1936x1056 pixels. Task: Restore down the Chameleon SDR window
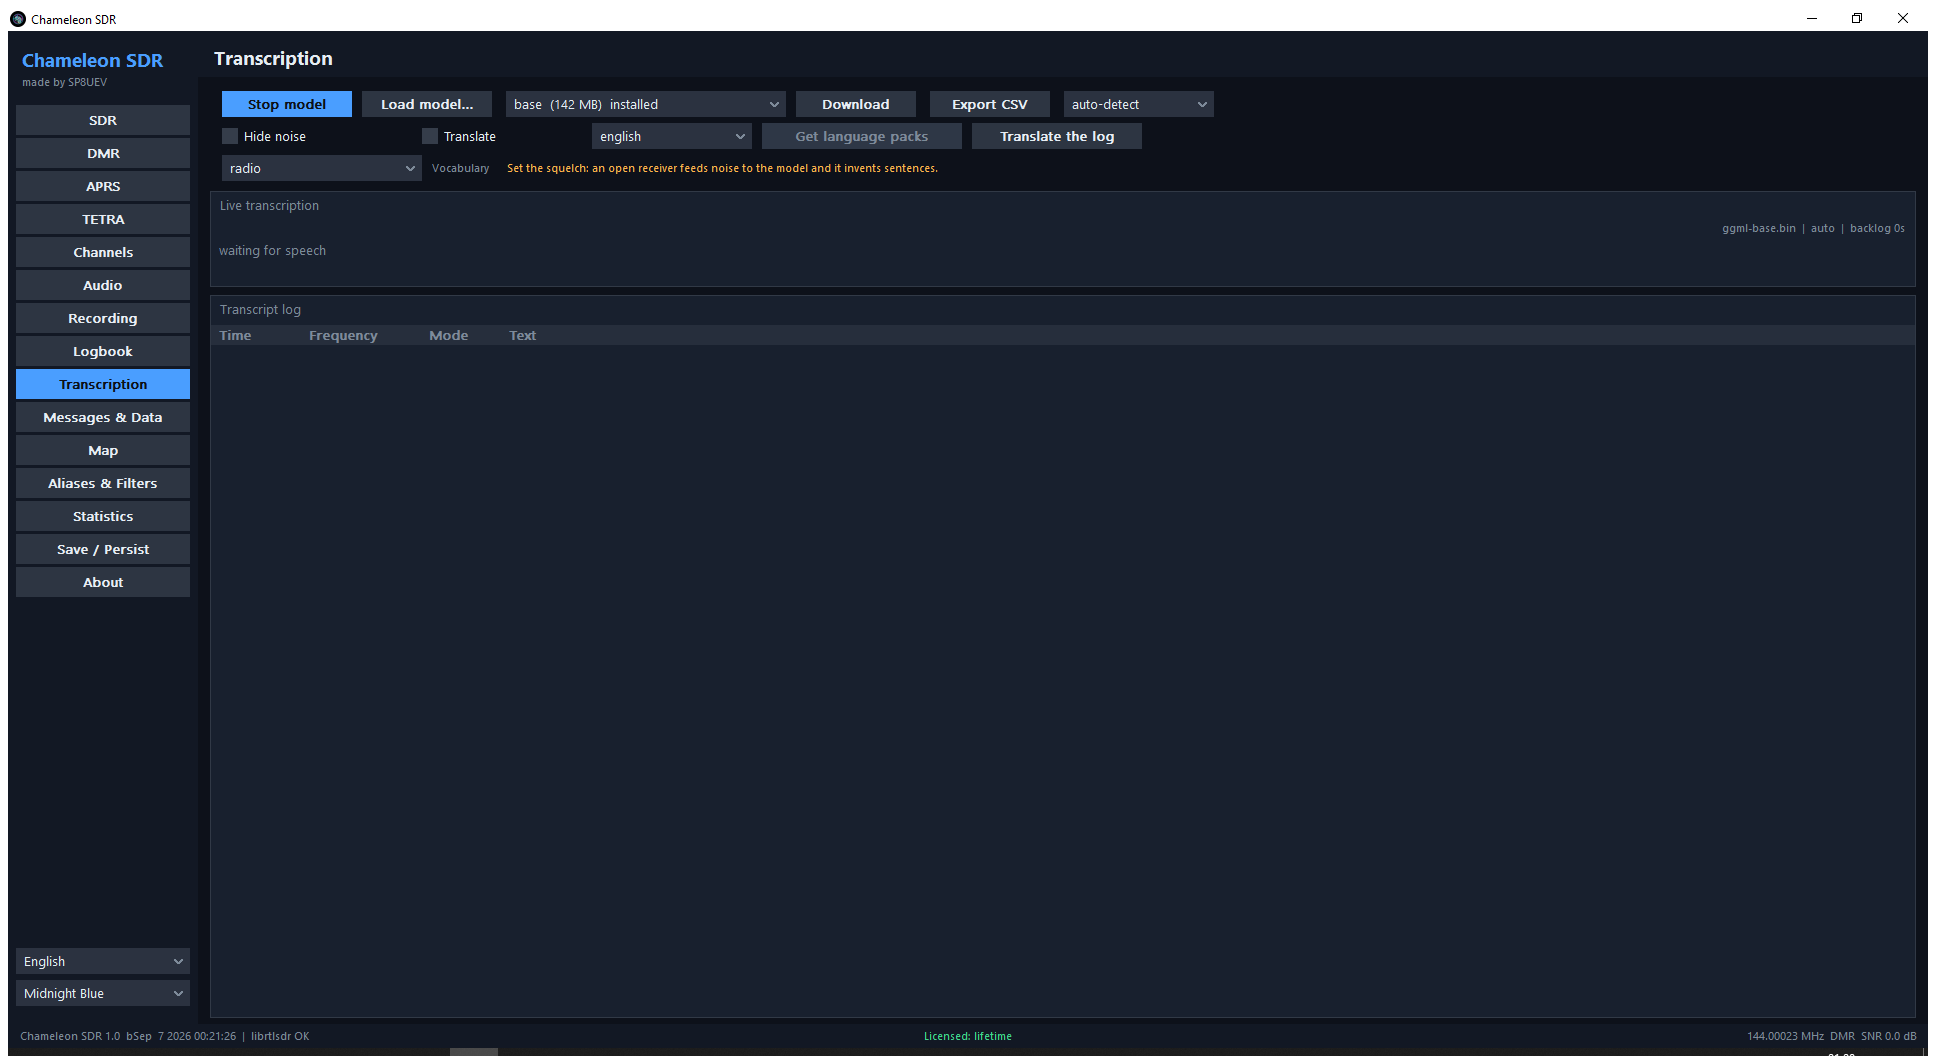1857,18
